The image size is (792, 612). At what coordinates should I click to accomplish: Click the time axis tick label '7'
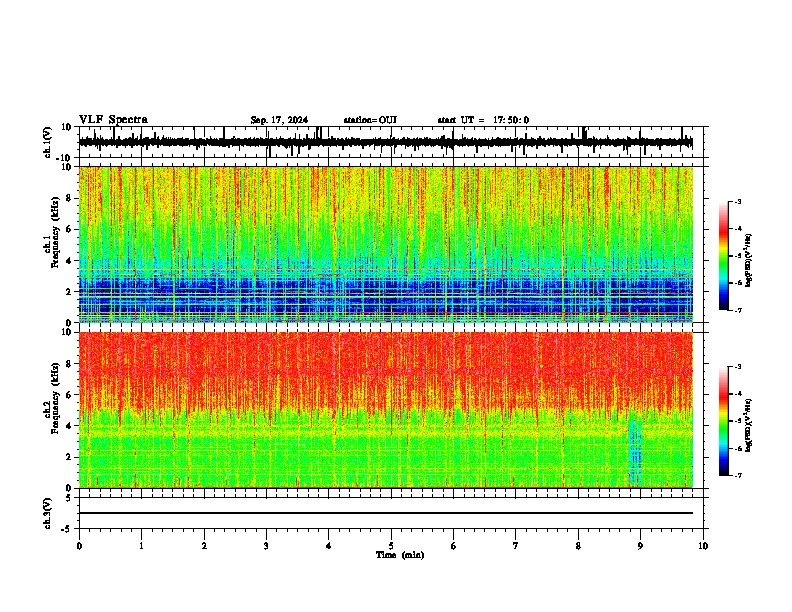(516, 546)
